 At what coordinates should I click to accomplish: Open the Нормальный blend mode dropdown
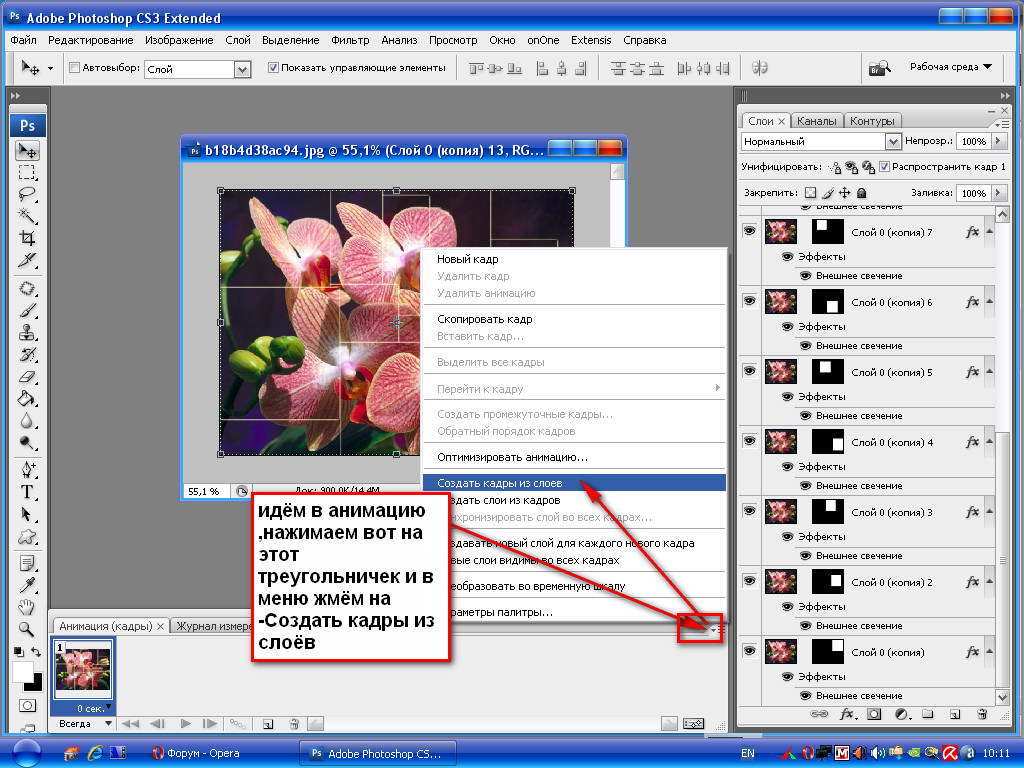click(x=893, y=141)
